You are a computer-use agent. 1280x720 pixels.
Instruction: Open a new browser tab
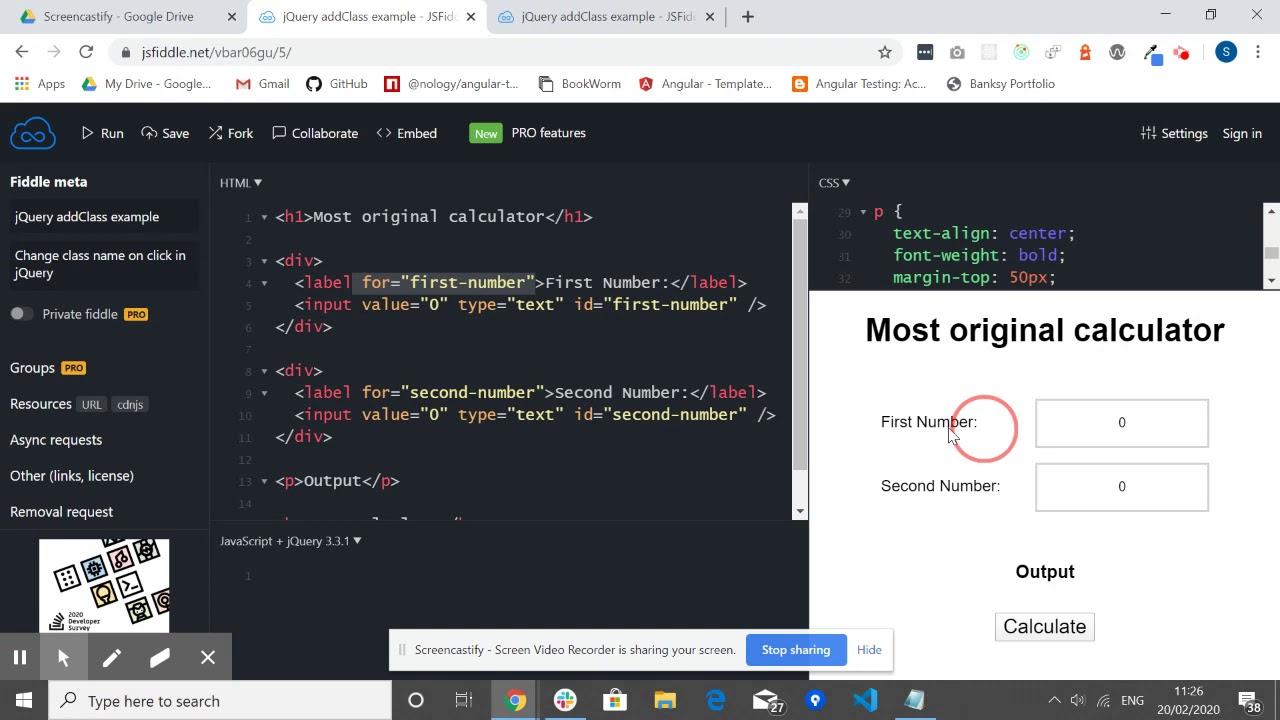(x=748, y=17)
